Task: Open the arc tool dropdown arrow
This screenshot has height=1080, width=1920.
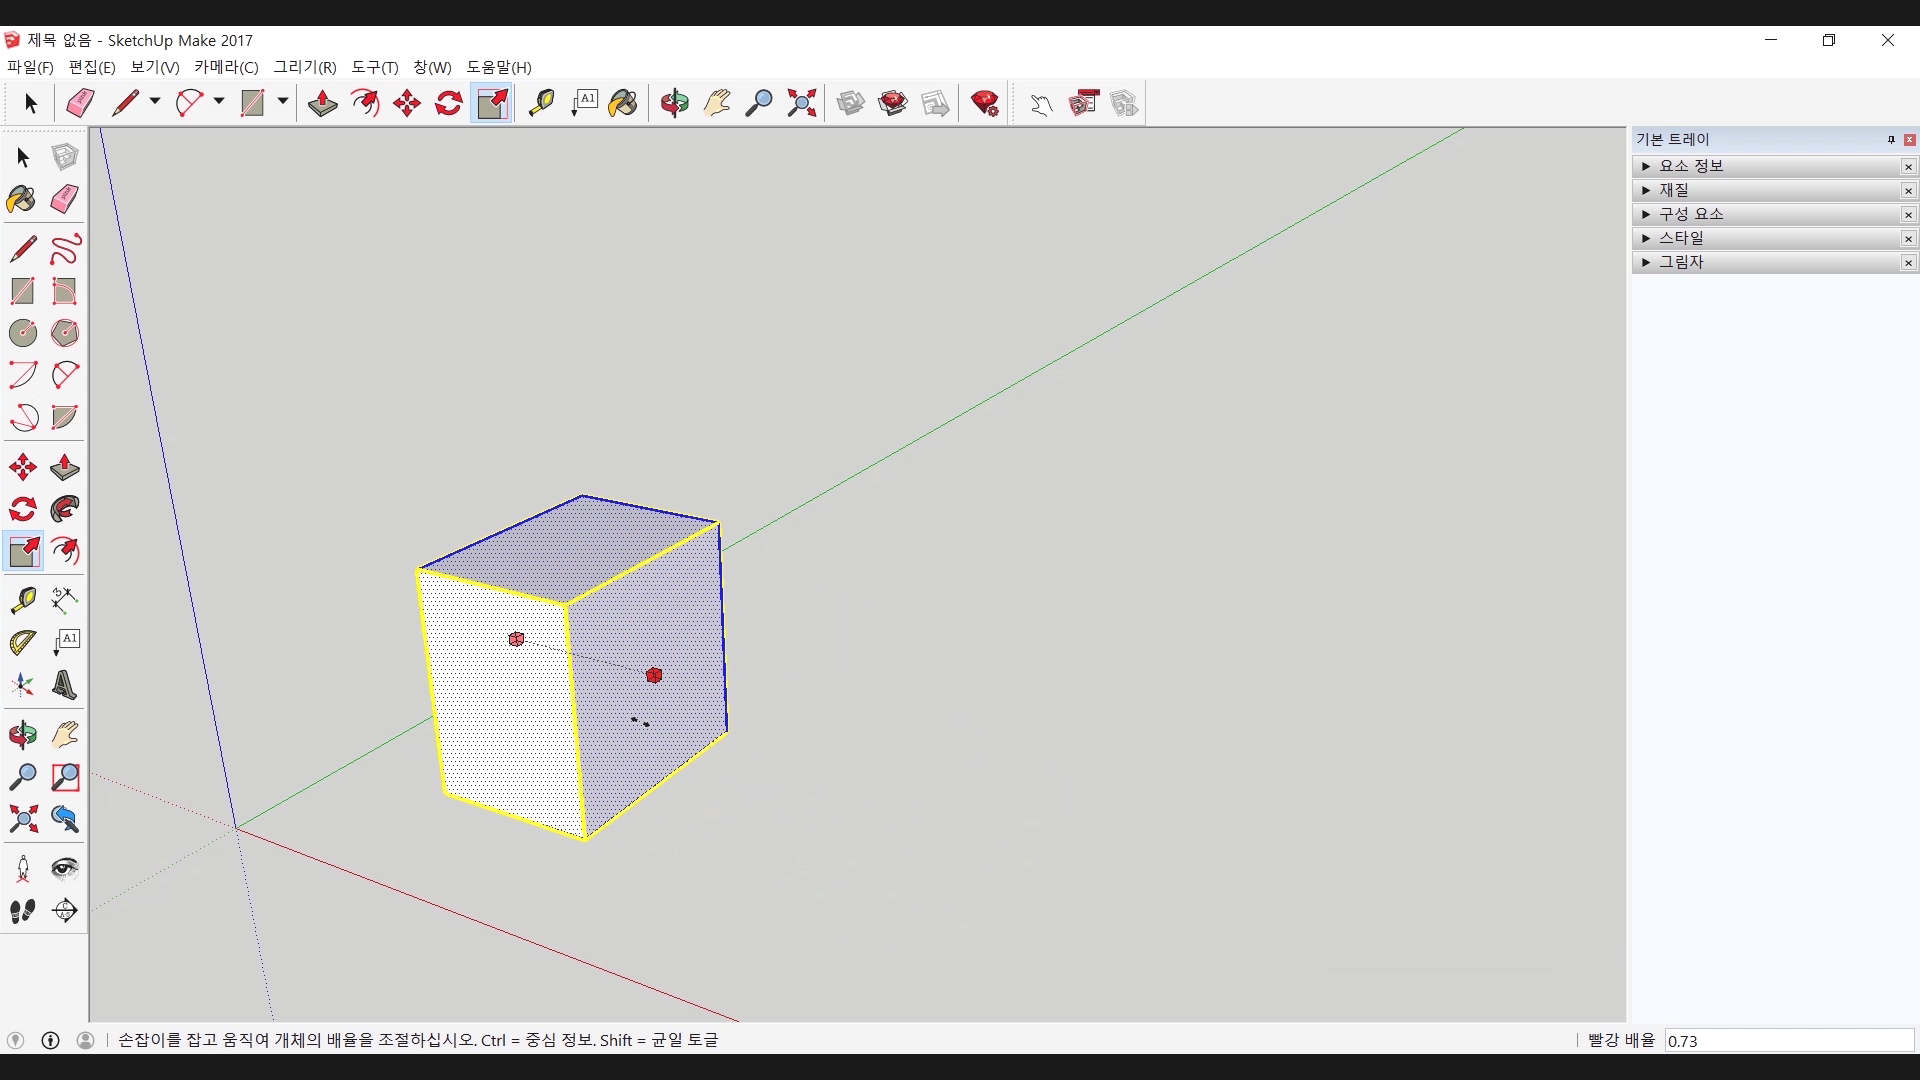Action: click(x=219, y=102)
